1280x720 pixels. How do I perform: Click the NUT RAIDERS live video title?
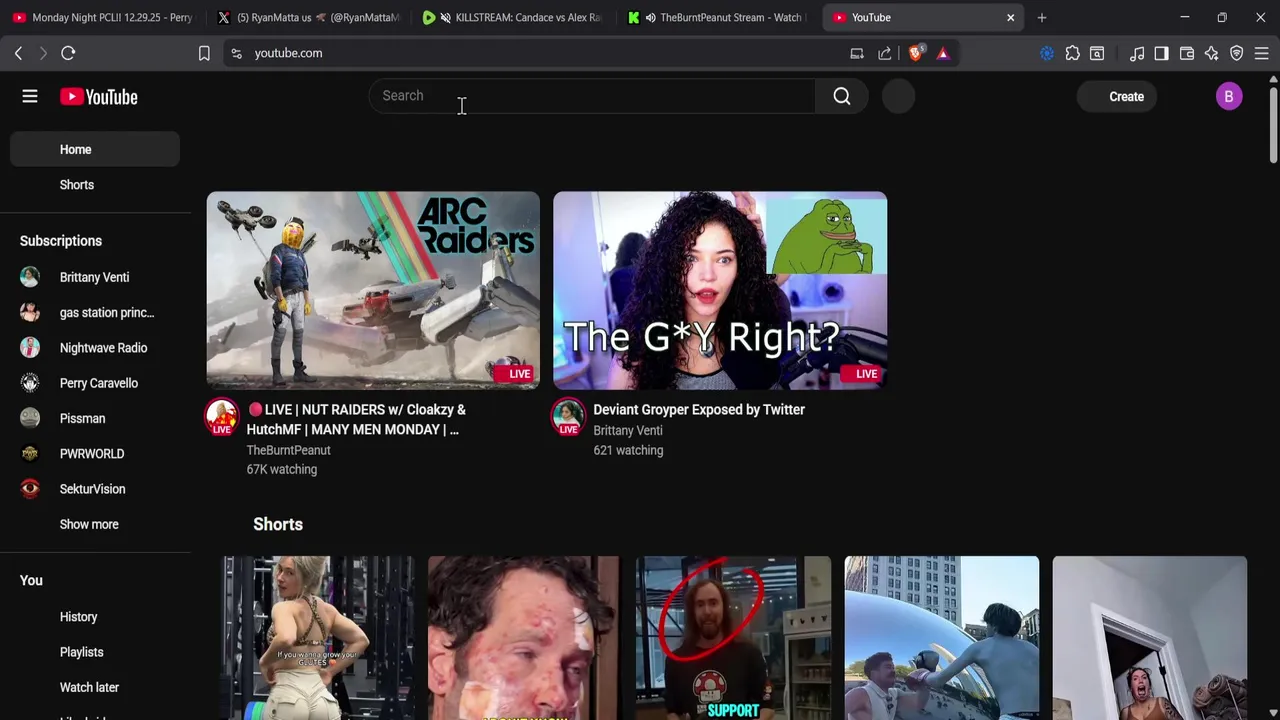(357, 419)
